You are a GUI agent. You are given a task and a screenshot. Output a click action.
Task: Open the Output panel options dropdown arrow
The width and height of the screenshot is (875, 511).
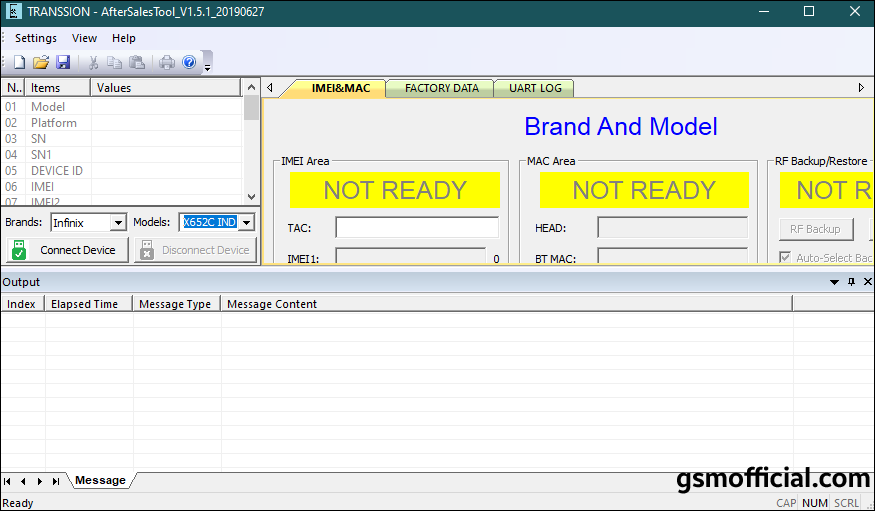tap(835, 282)
